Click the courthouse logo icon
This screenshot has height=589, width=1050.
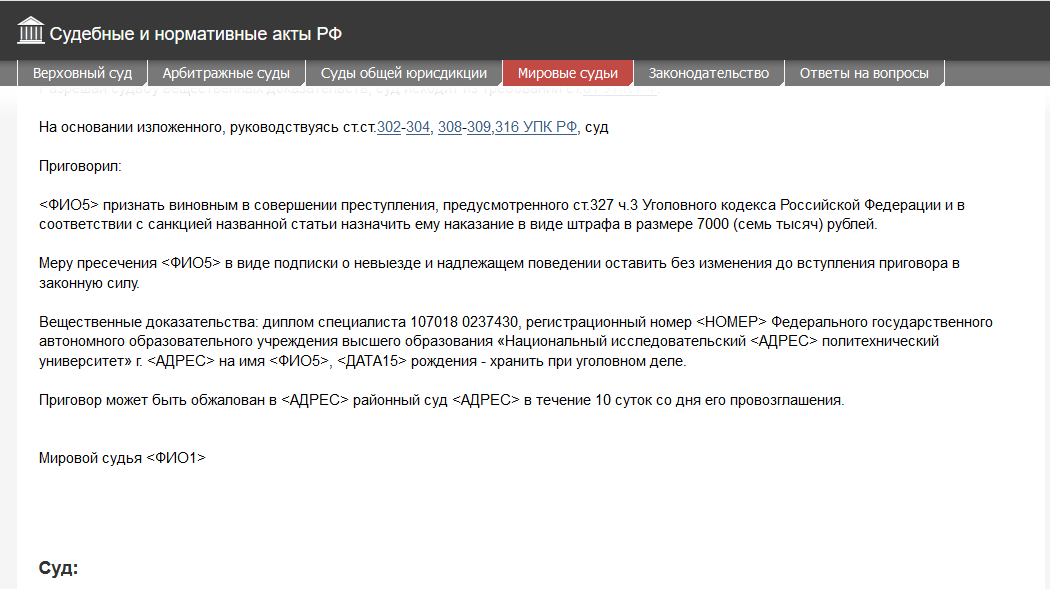point(30,31)
